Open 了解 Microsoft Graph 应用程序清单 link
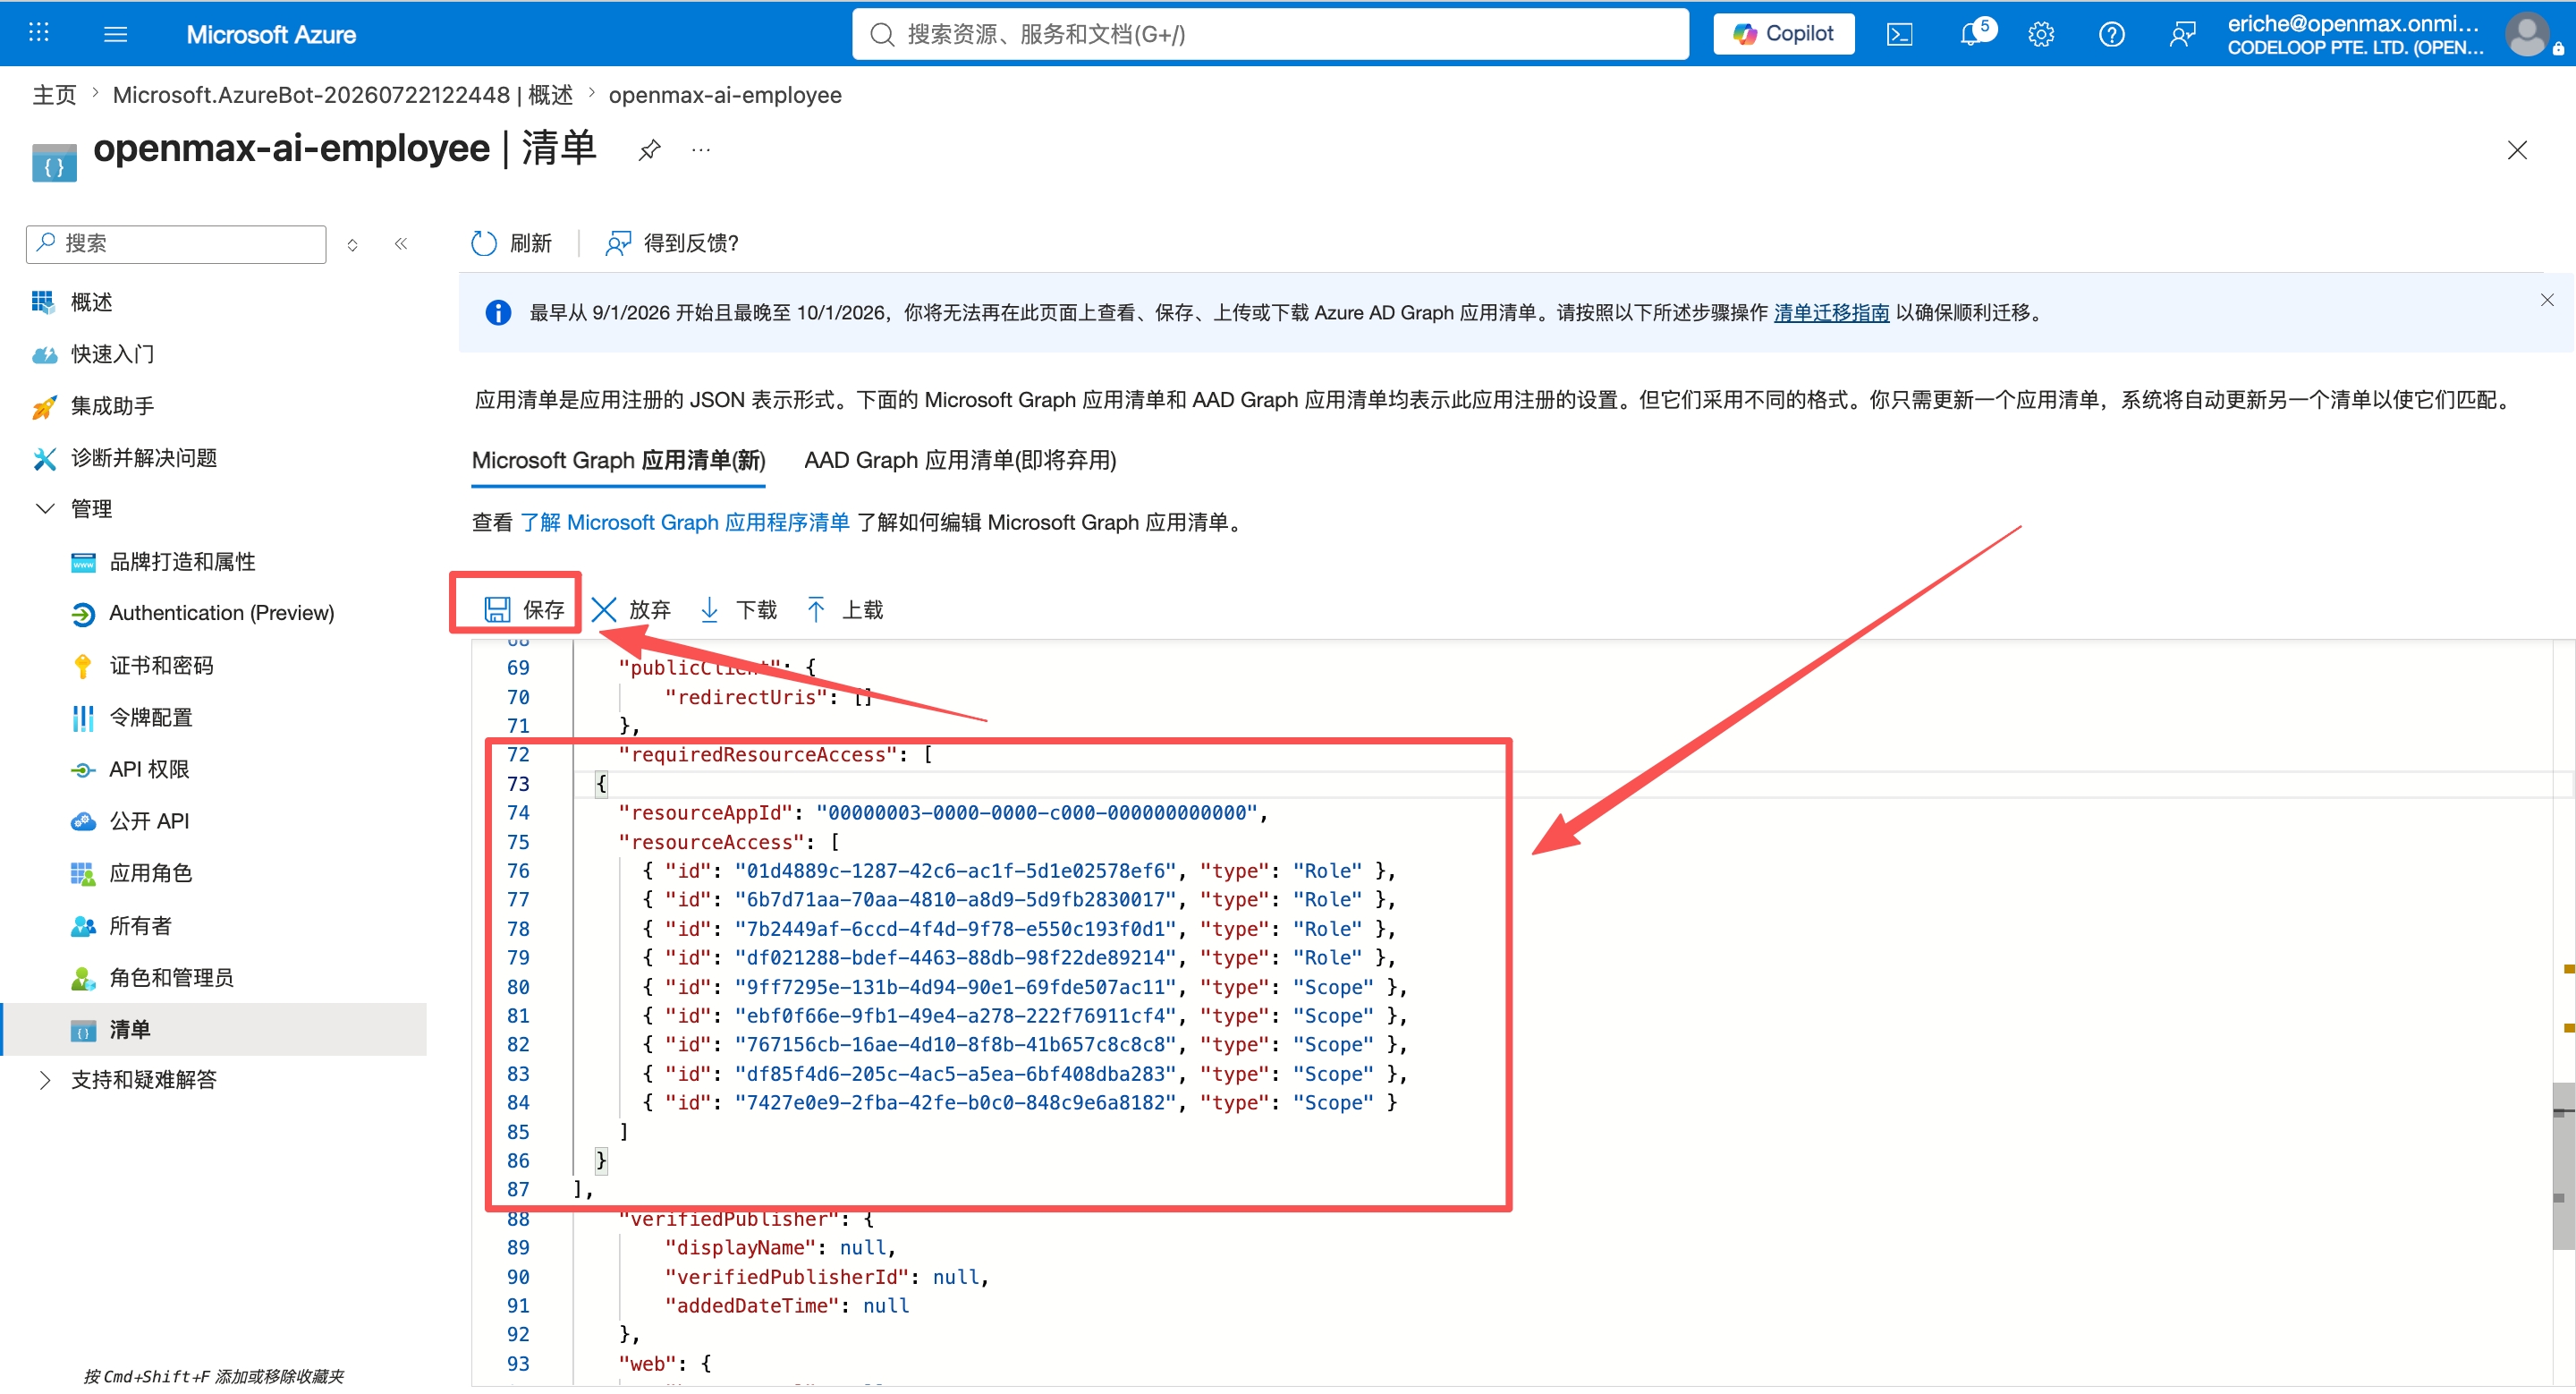This screenshot has height=1394, width=2576. pyautogui.click(x=685, y=522)
